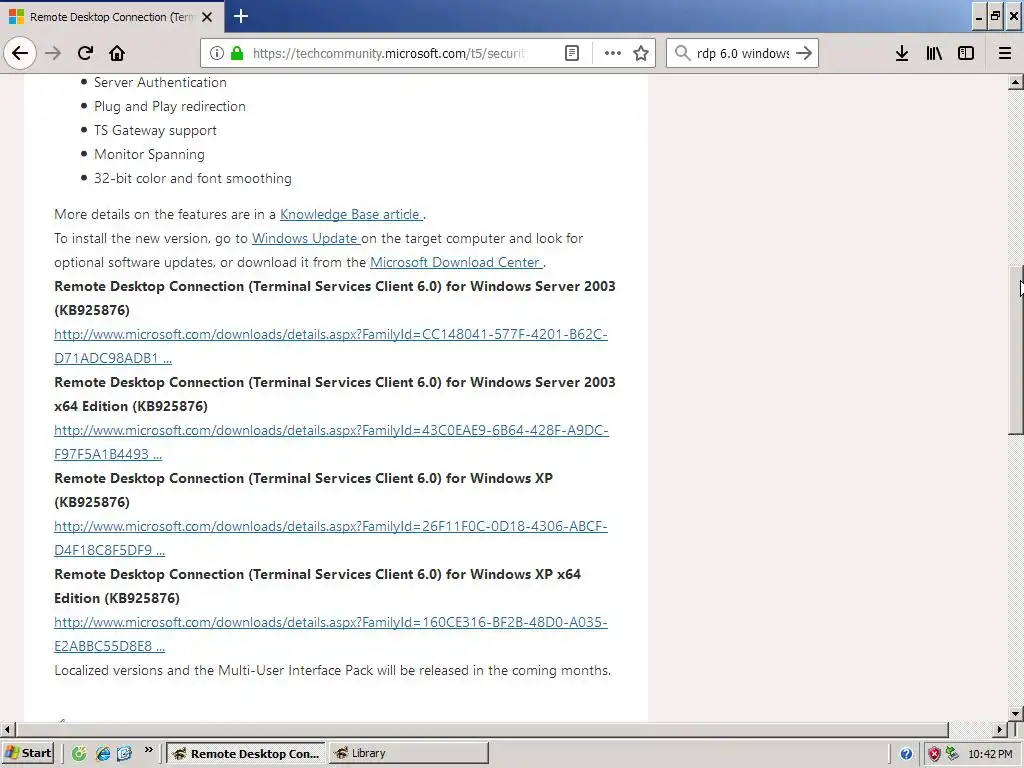1024x768 pixels.
Task: Restore down the Firefox window
Action: pyautogui.click(x=995, y=17)
